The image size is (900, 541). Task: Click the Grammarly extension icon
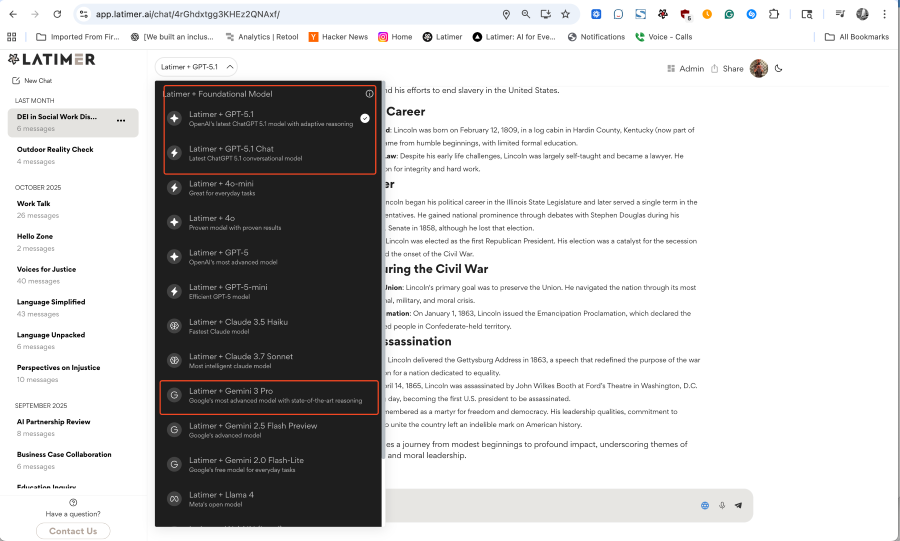[729, 14]
